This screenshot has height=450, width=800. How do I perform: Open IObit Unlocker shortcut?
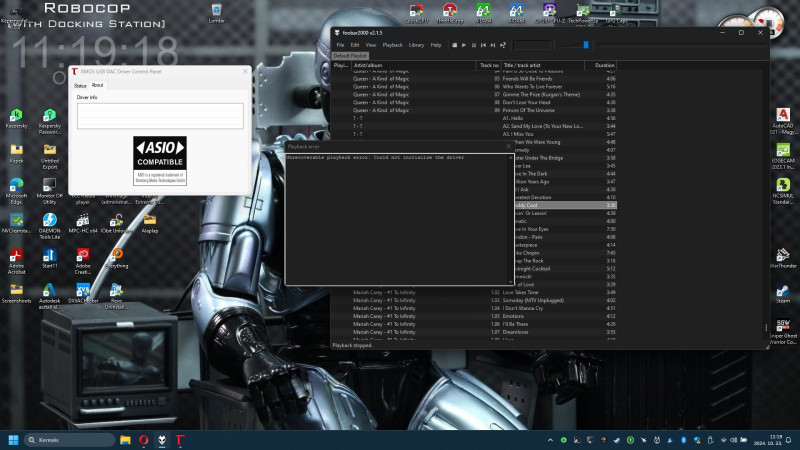point(116,223)
